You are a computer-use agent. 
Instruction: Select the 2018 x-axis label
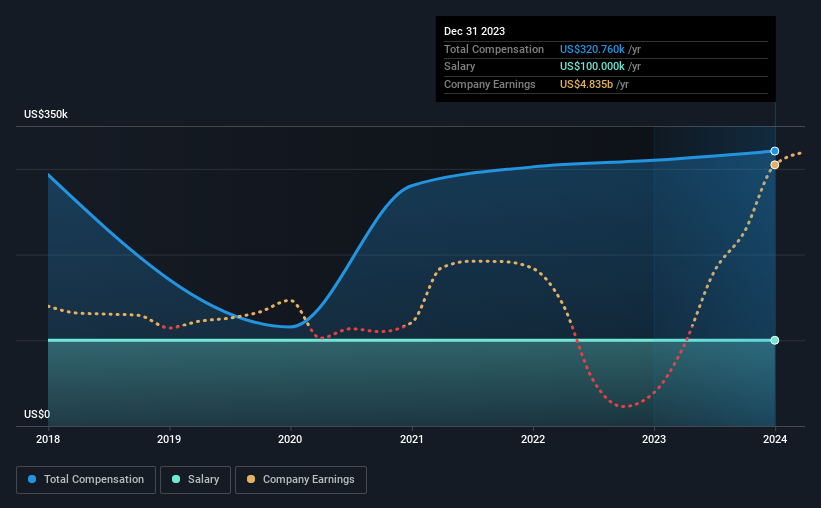pyautogui.click(x=48, y=439)
